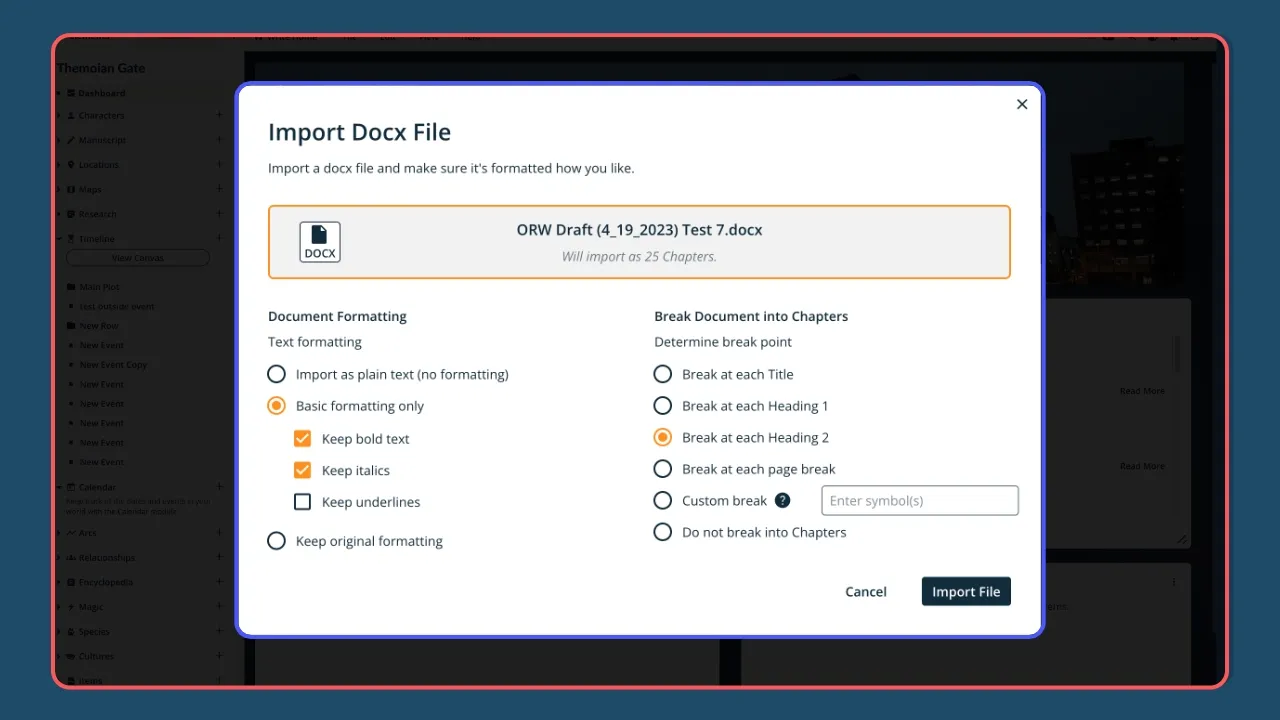Enable the Keep underlines checkbox
Screen dimensions: 1280x720
(x=302, y=502)
